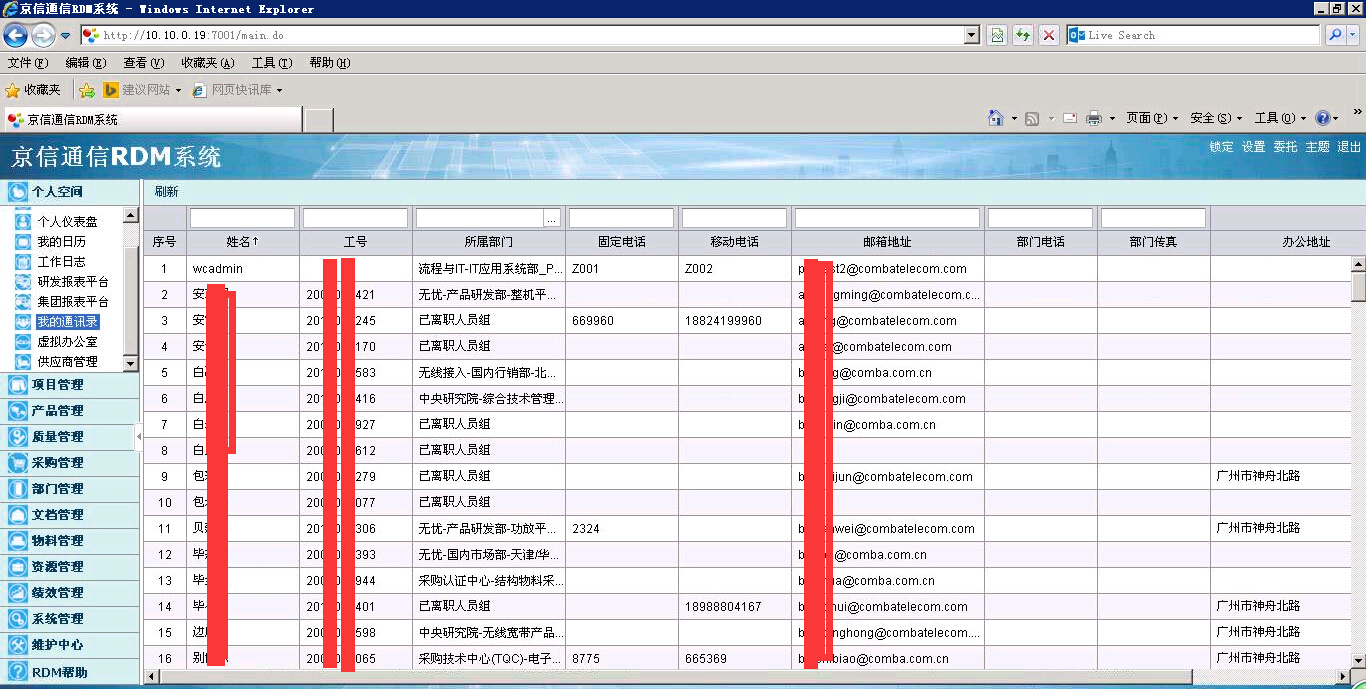Expand the 资源管理 section
This screenshot has height=689, width=1366.
(70, 567)
